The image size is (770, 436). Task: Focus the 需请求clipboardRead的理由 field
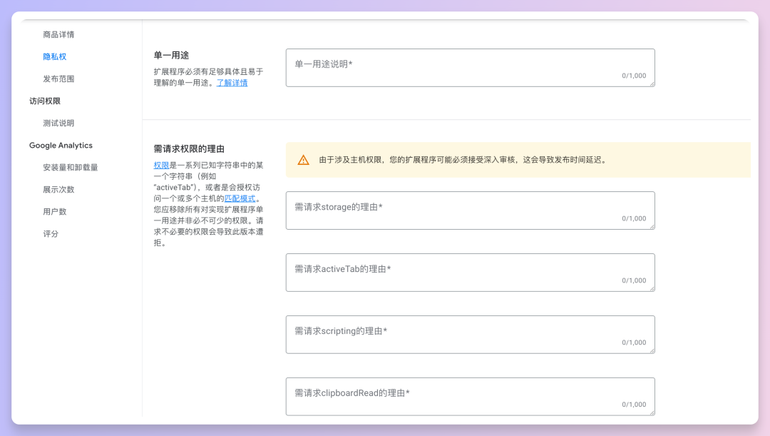[470, 397]
